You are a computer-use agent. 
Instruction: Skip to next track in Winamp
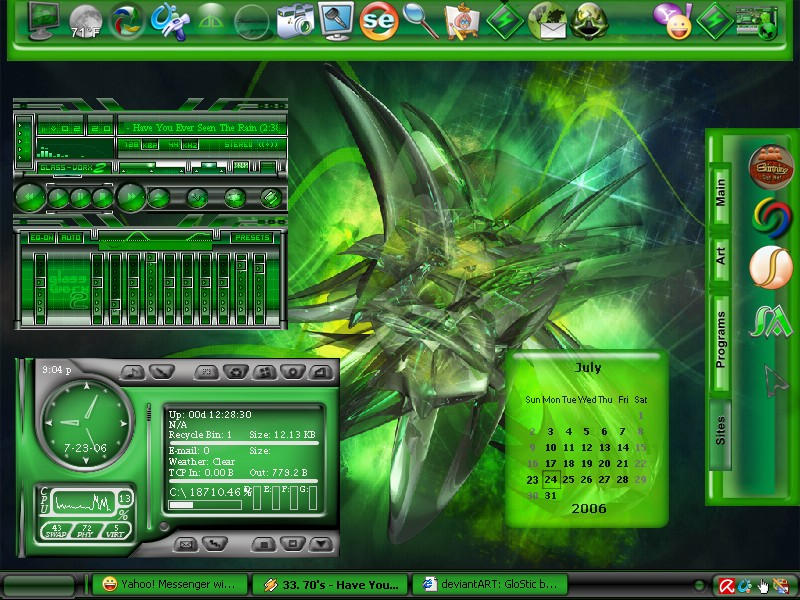pyautogui.click(x=131, y=197)
